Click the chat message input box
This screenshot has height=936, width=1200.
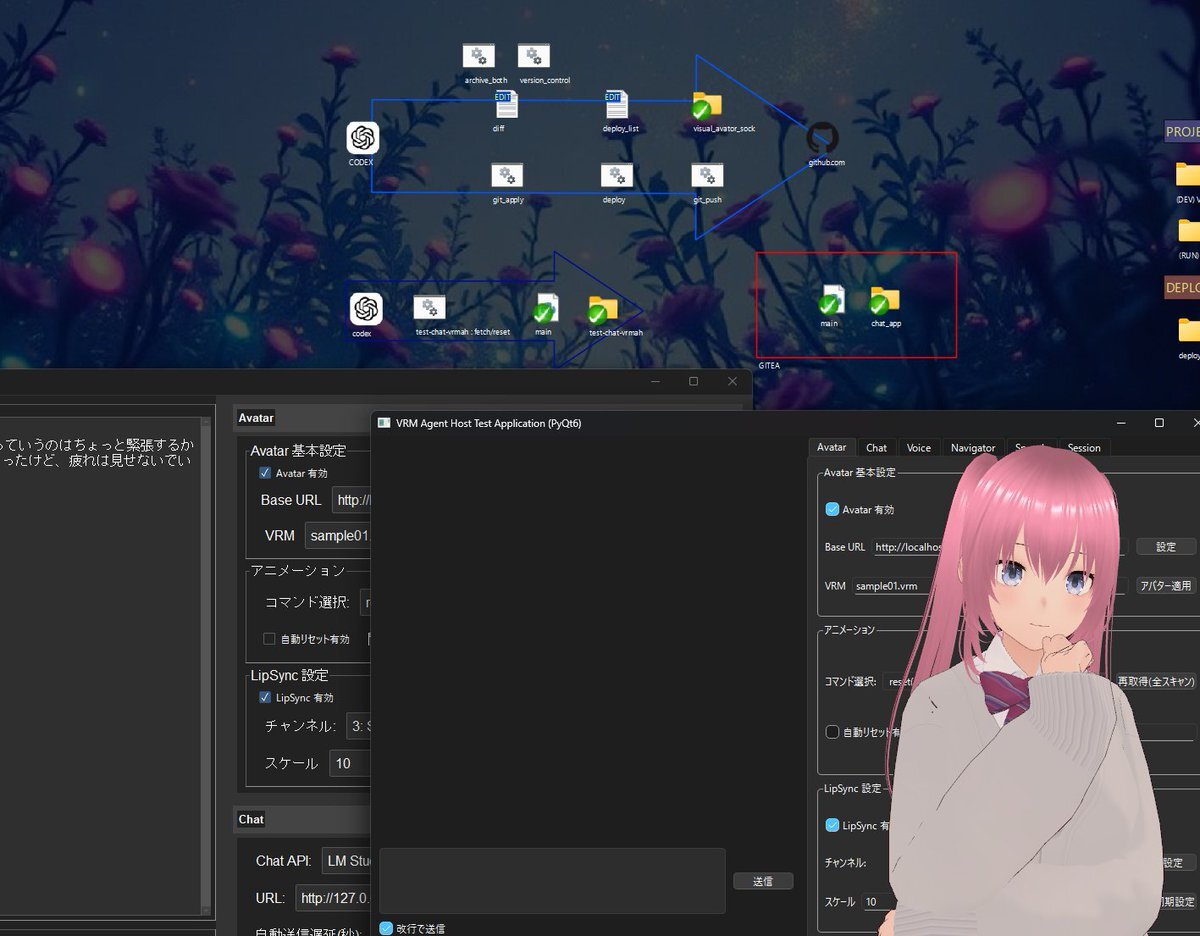click(552, 880)
